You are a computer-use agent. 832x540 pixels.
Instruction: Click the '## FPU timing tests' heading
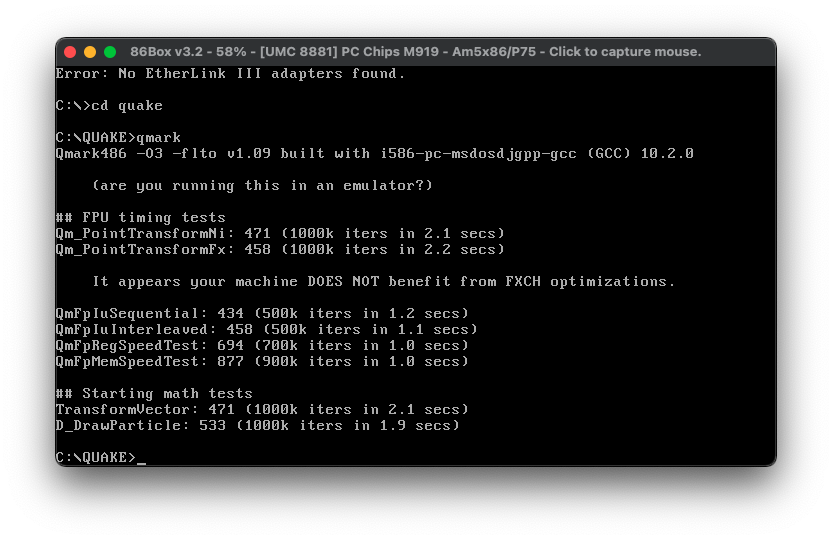(x=141, y=217)
